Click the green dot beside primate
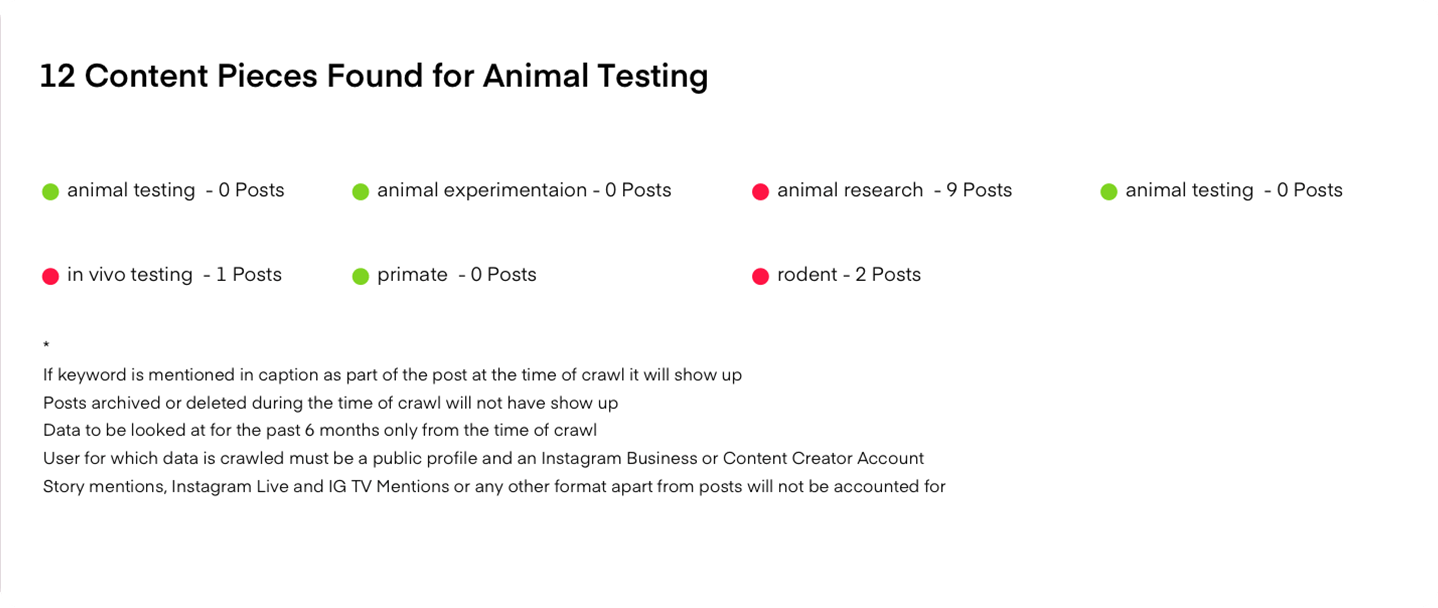 (361, 276)
